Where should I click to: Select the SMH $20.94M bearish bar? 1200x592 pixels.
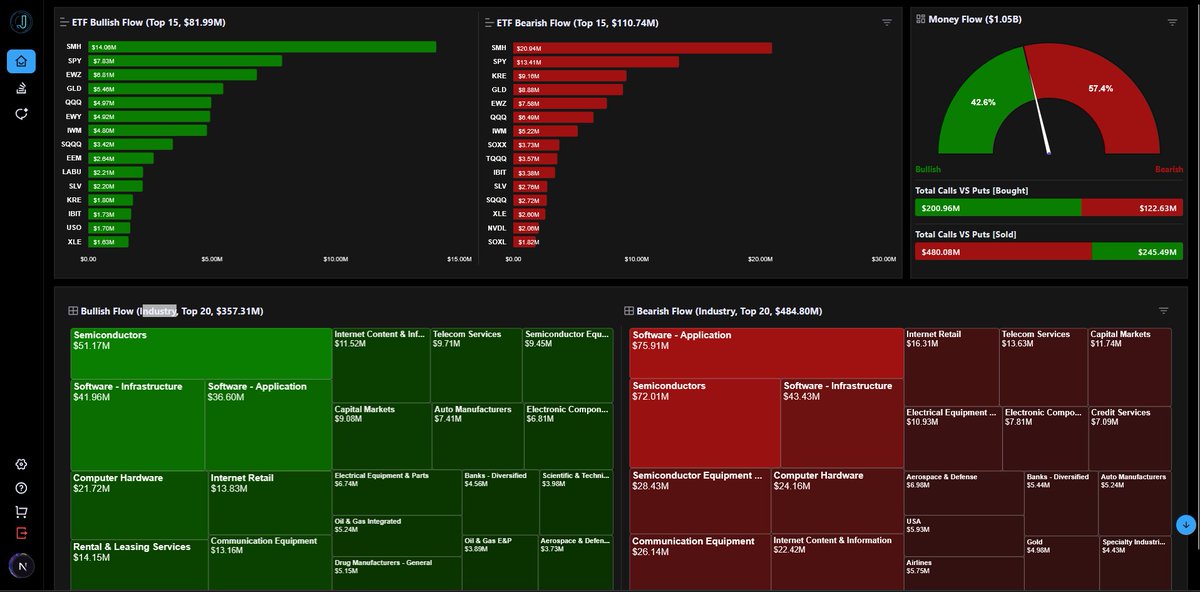pyautogui.click(x=642, y=48)
